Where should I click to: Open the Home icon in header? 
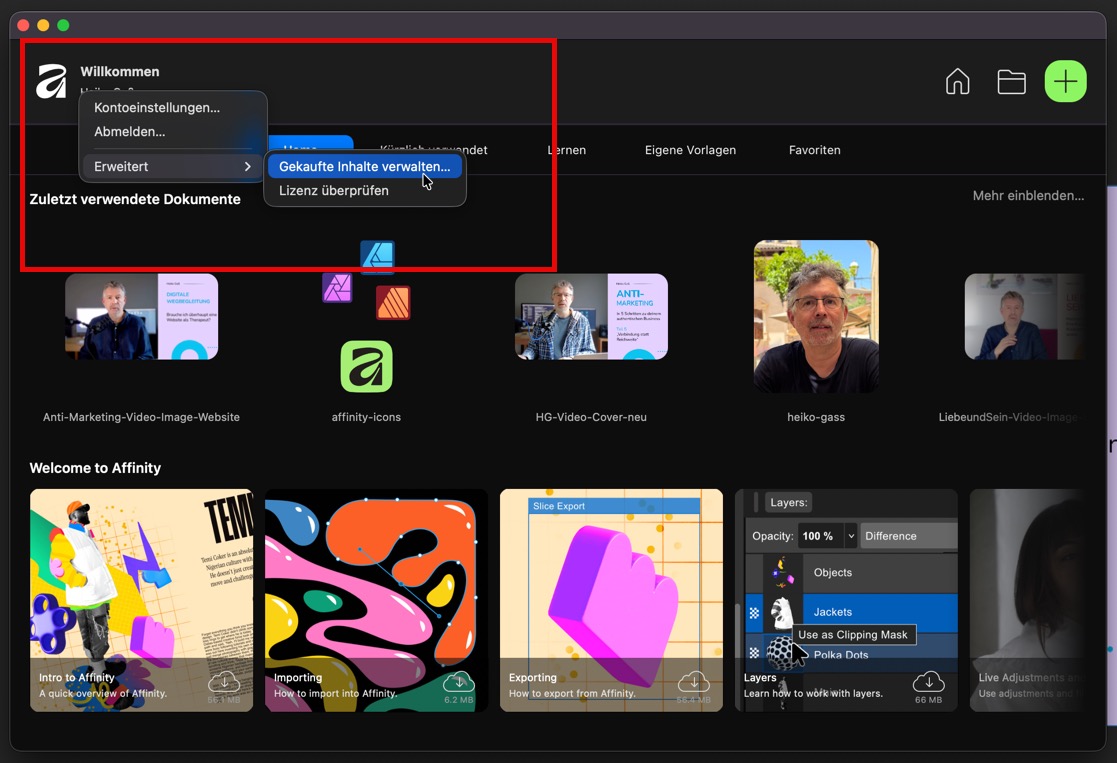[x=957, y=82]
